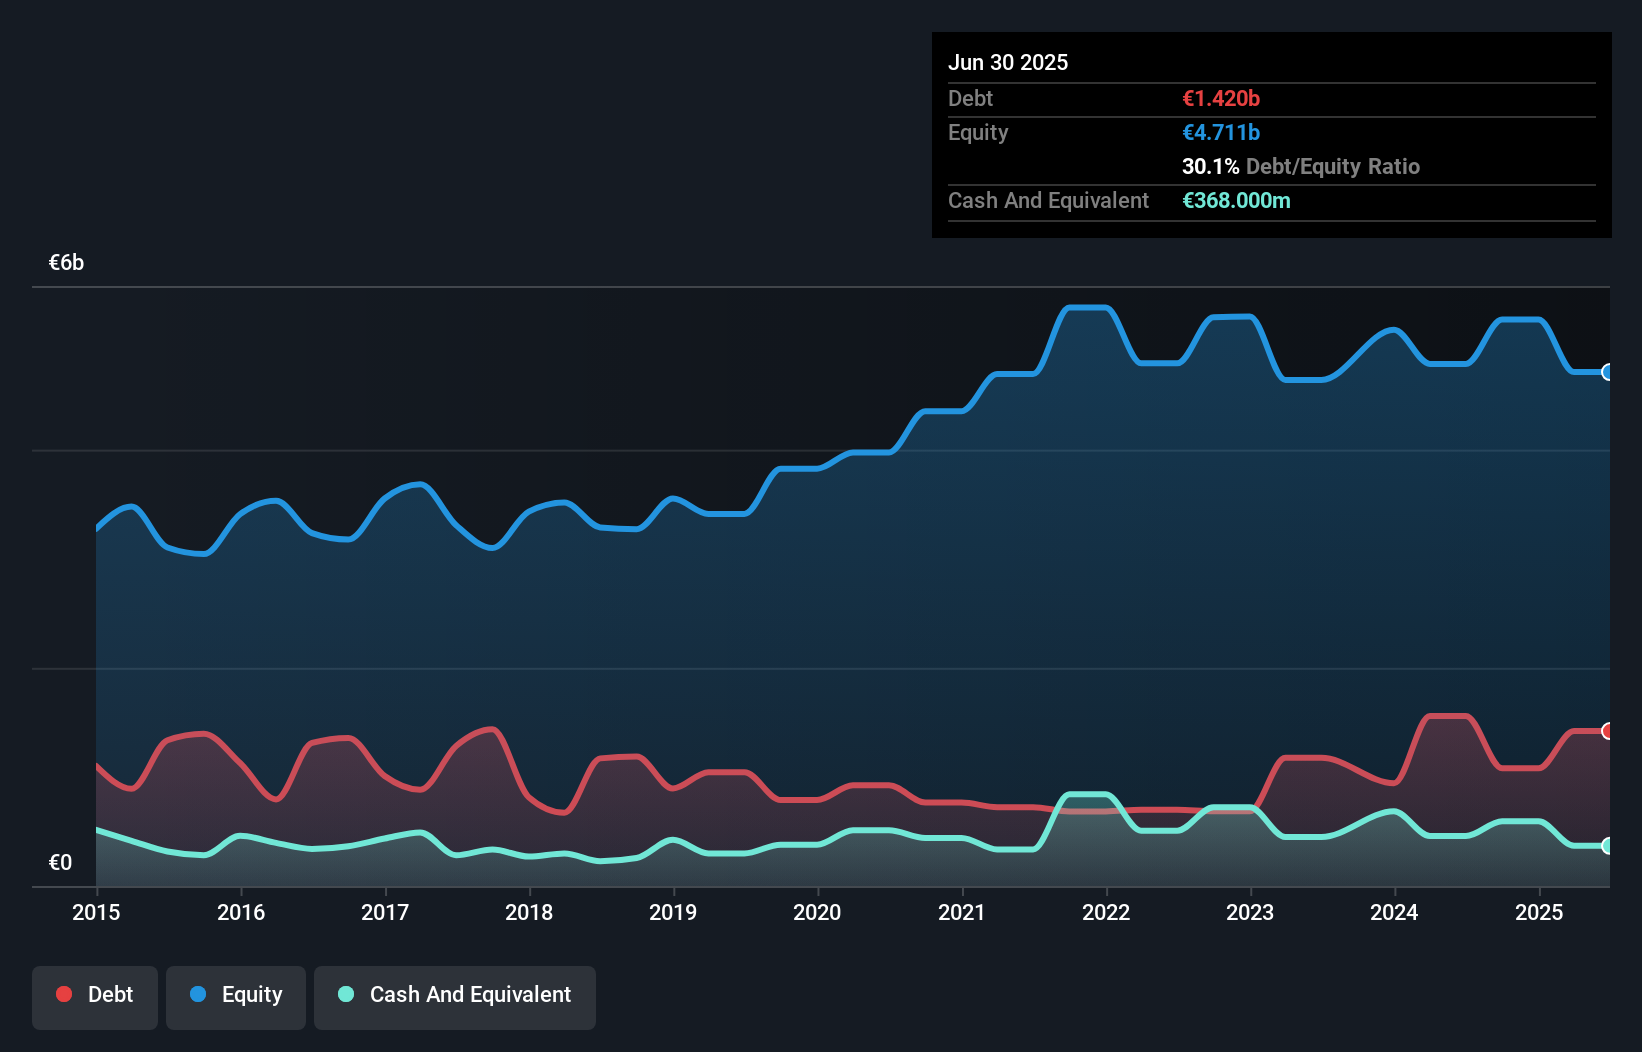The image size is (1642, 1052).
Task: Select the Debt endpoint marker on the chart
Action: (x=1608, y=732)
